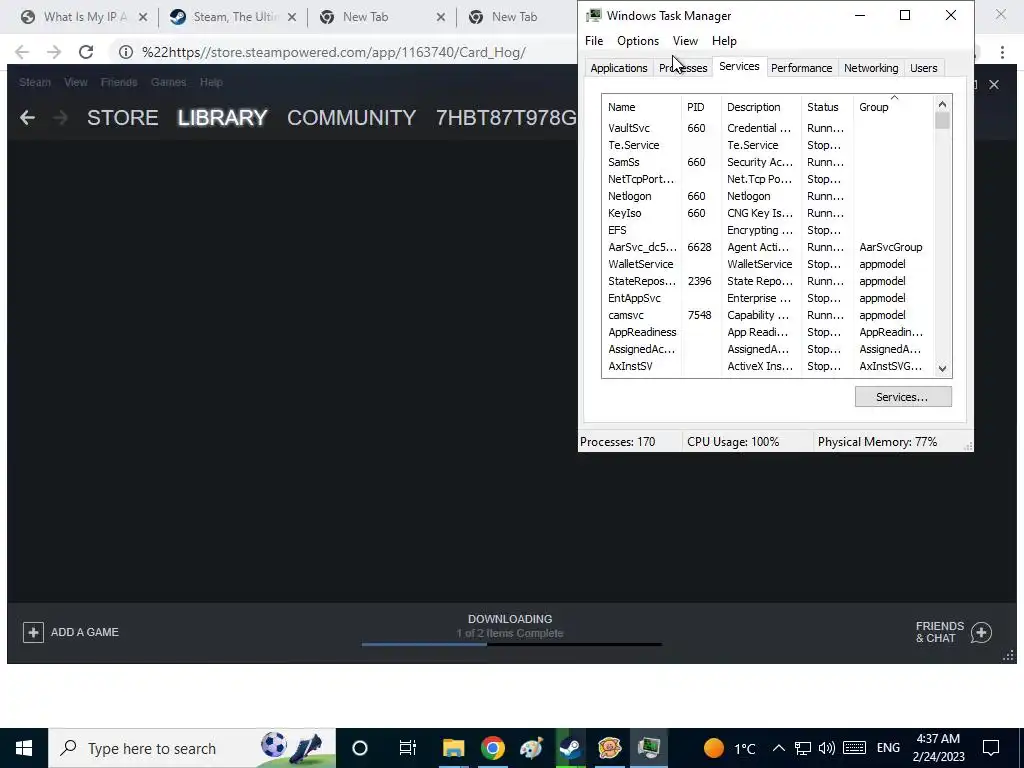Open the notification center icon
This screenshot has width=1024, height=768.
[x=991, y=748]
